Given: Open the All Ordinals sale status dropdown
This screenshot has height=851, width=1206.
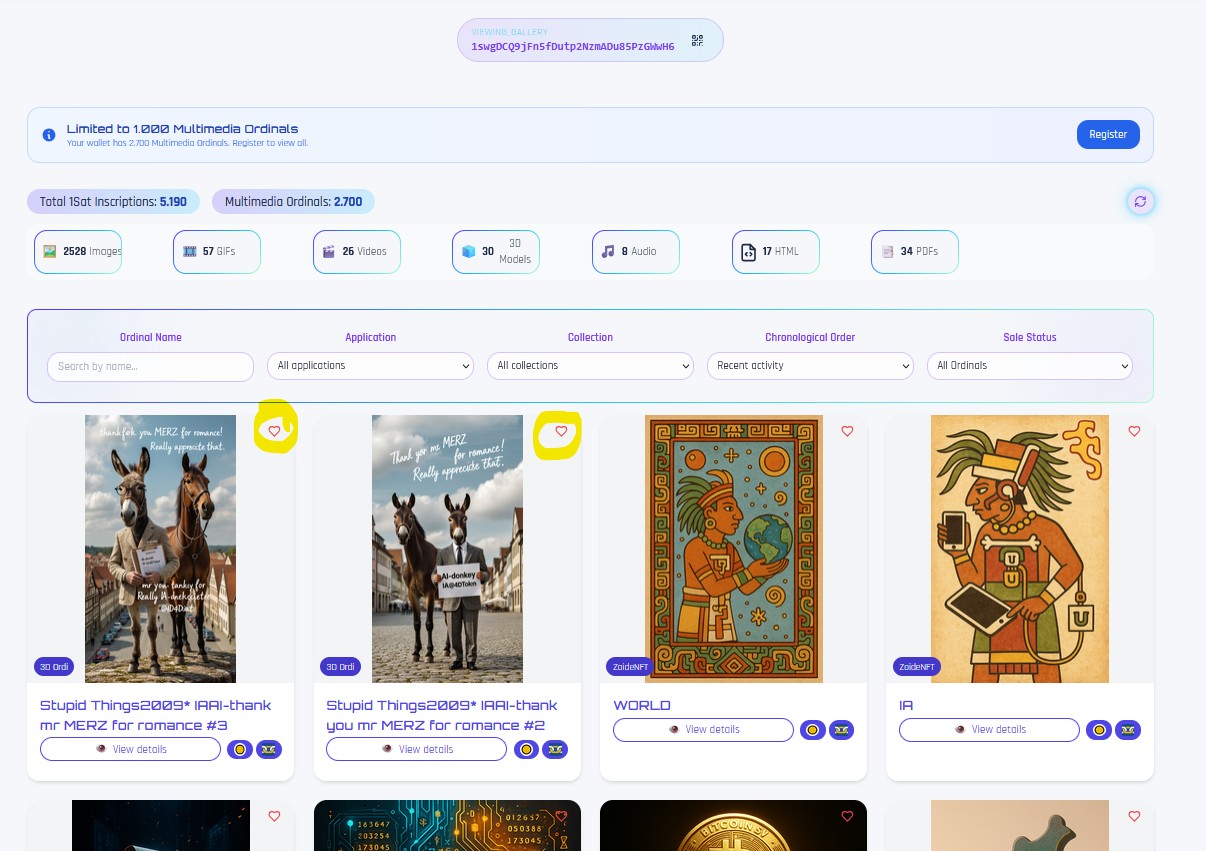Looking at the screenshot, I should point(1029,366).
